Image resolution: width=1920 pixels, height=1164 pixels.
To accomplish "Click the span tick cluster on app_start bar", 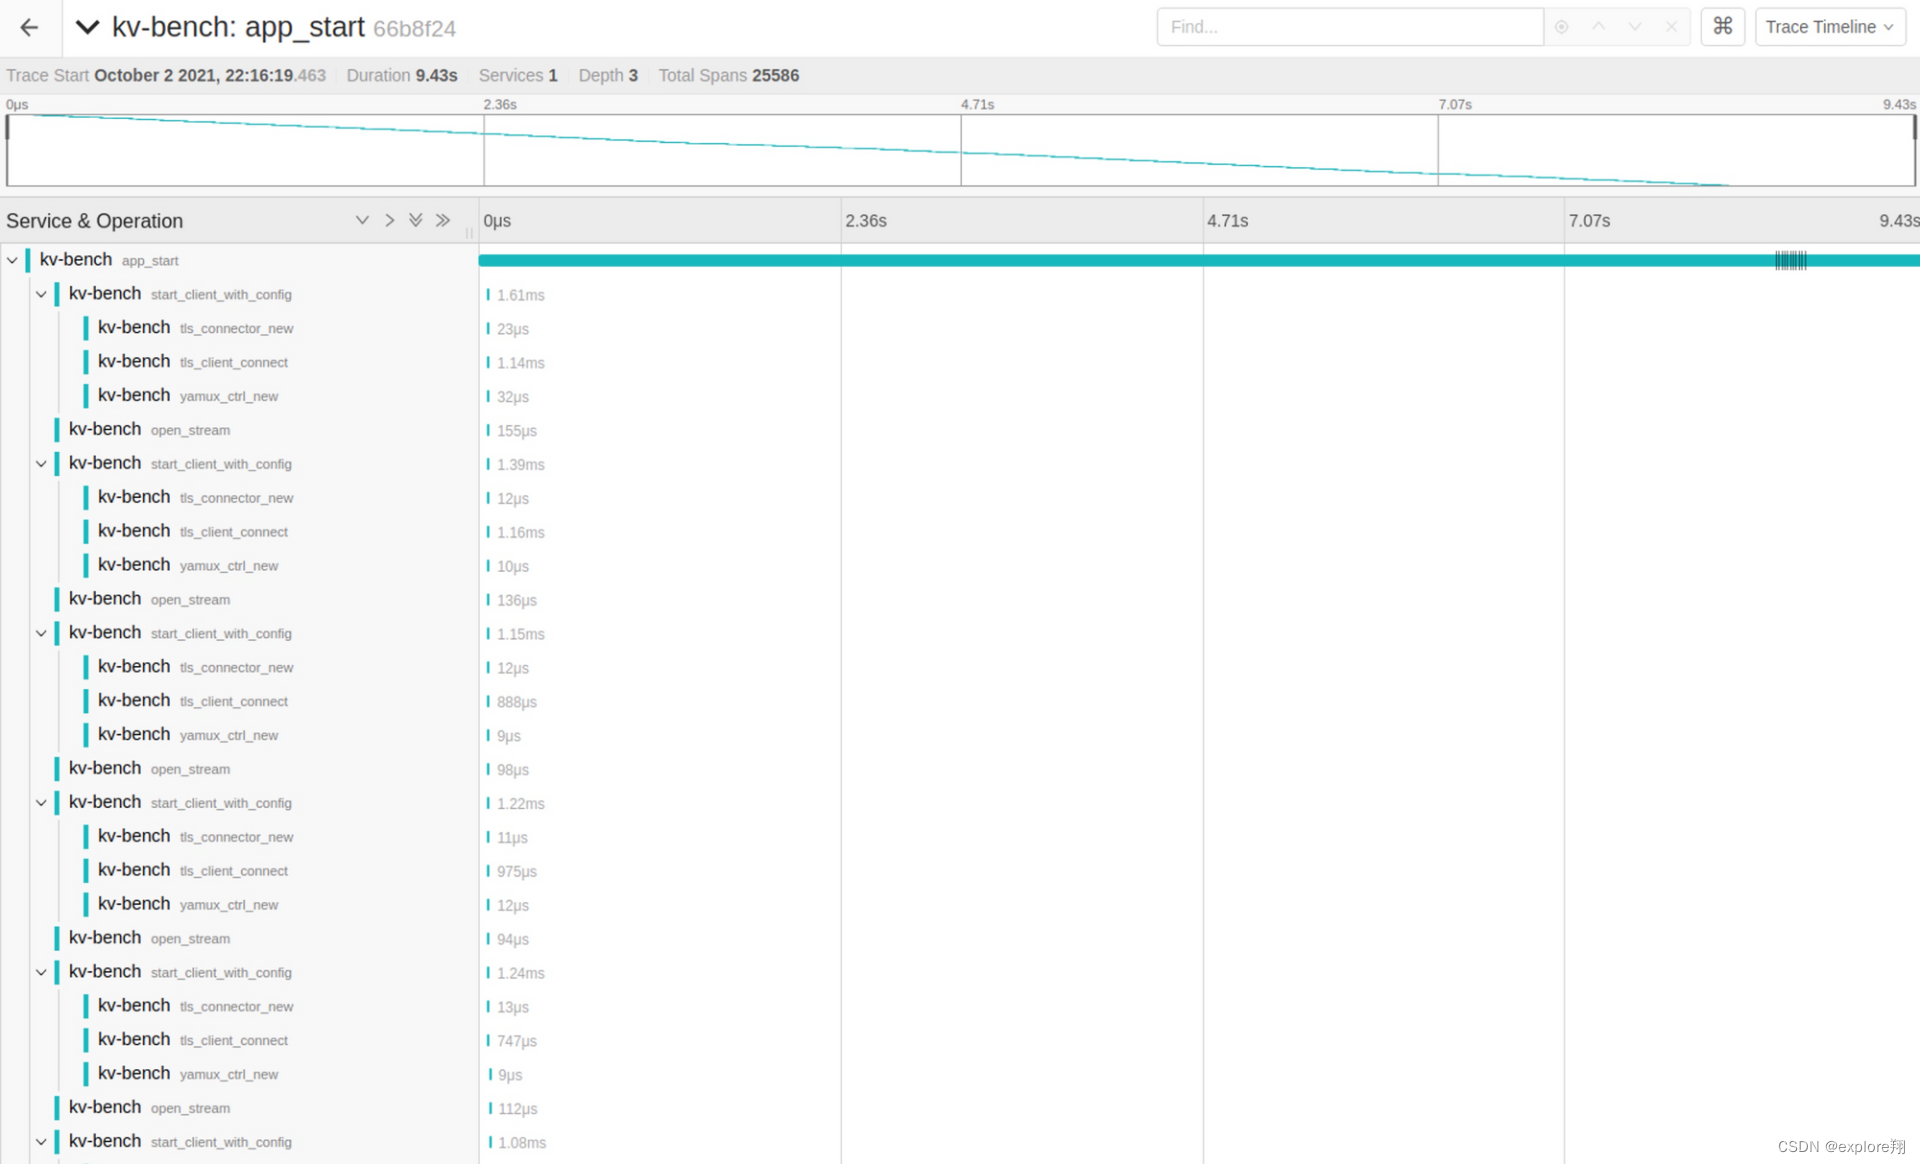I will 1790,260.
